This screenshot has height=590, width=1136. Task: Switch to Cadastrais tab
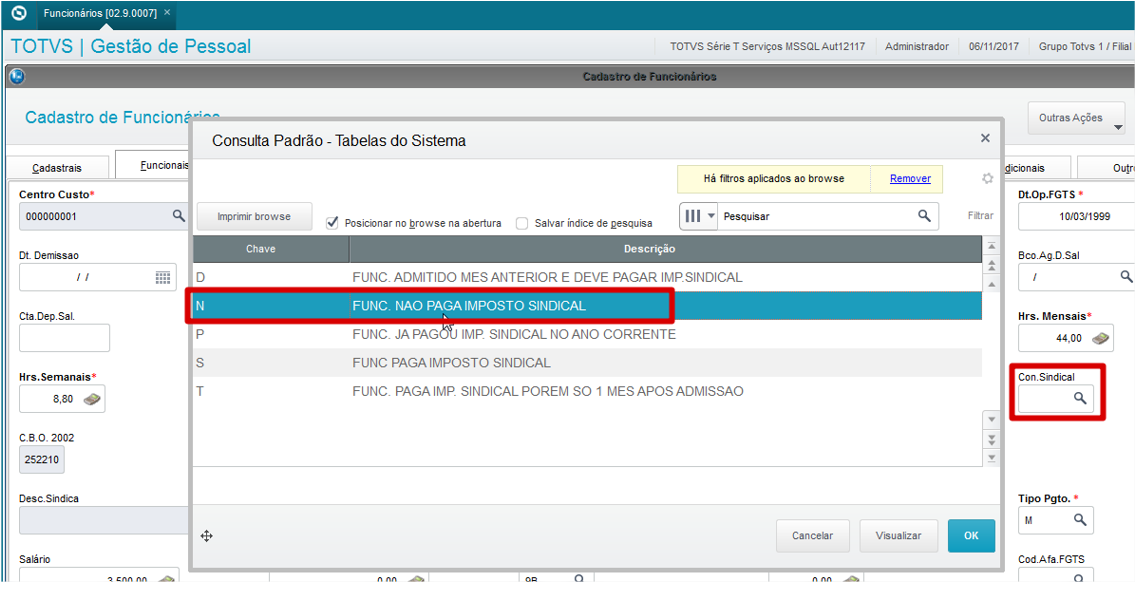click(57, 167)
